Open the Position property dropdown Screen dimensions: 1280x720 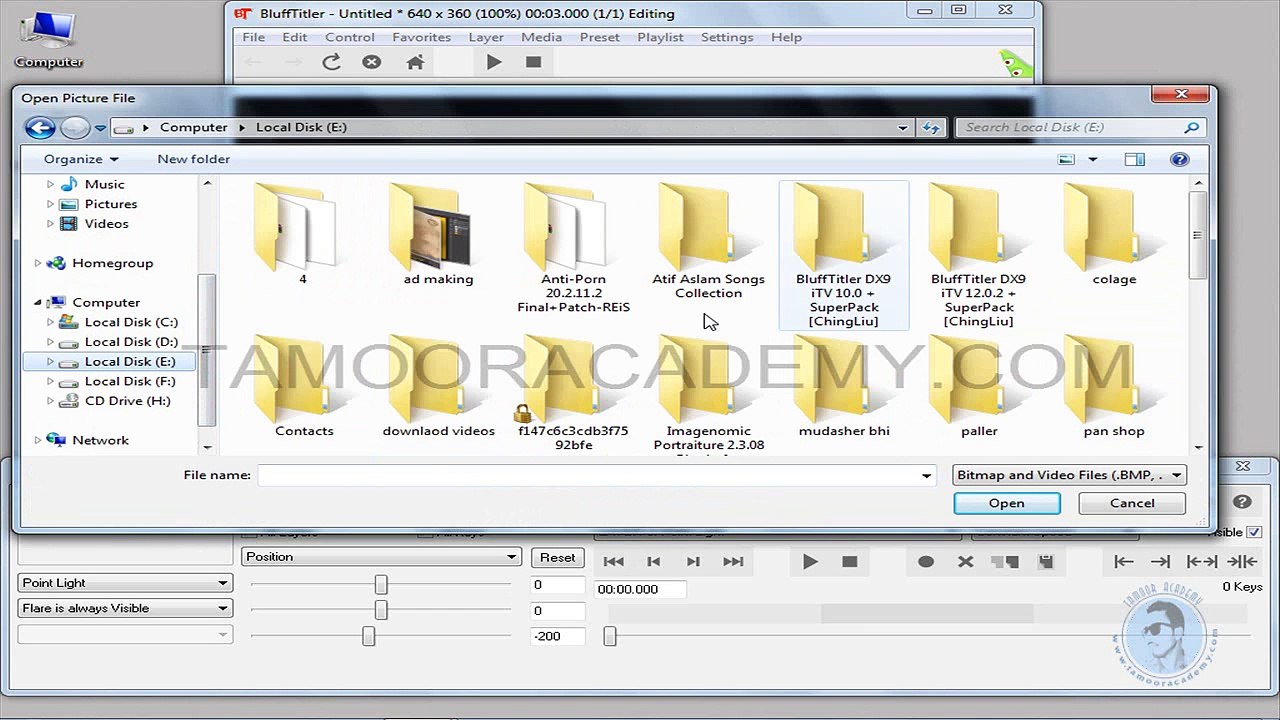click(x=381, y=557)
